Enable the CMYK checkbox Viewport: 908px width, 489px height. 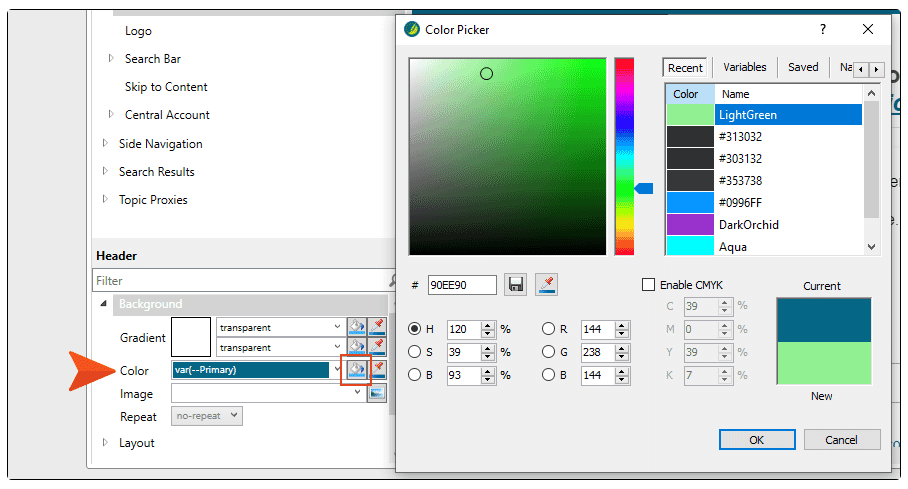click(x=649, y=284)
